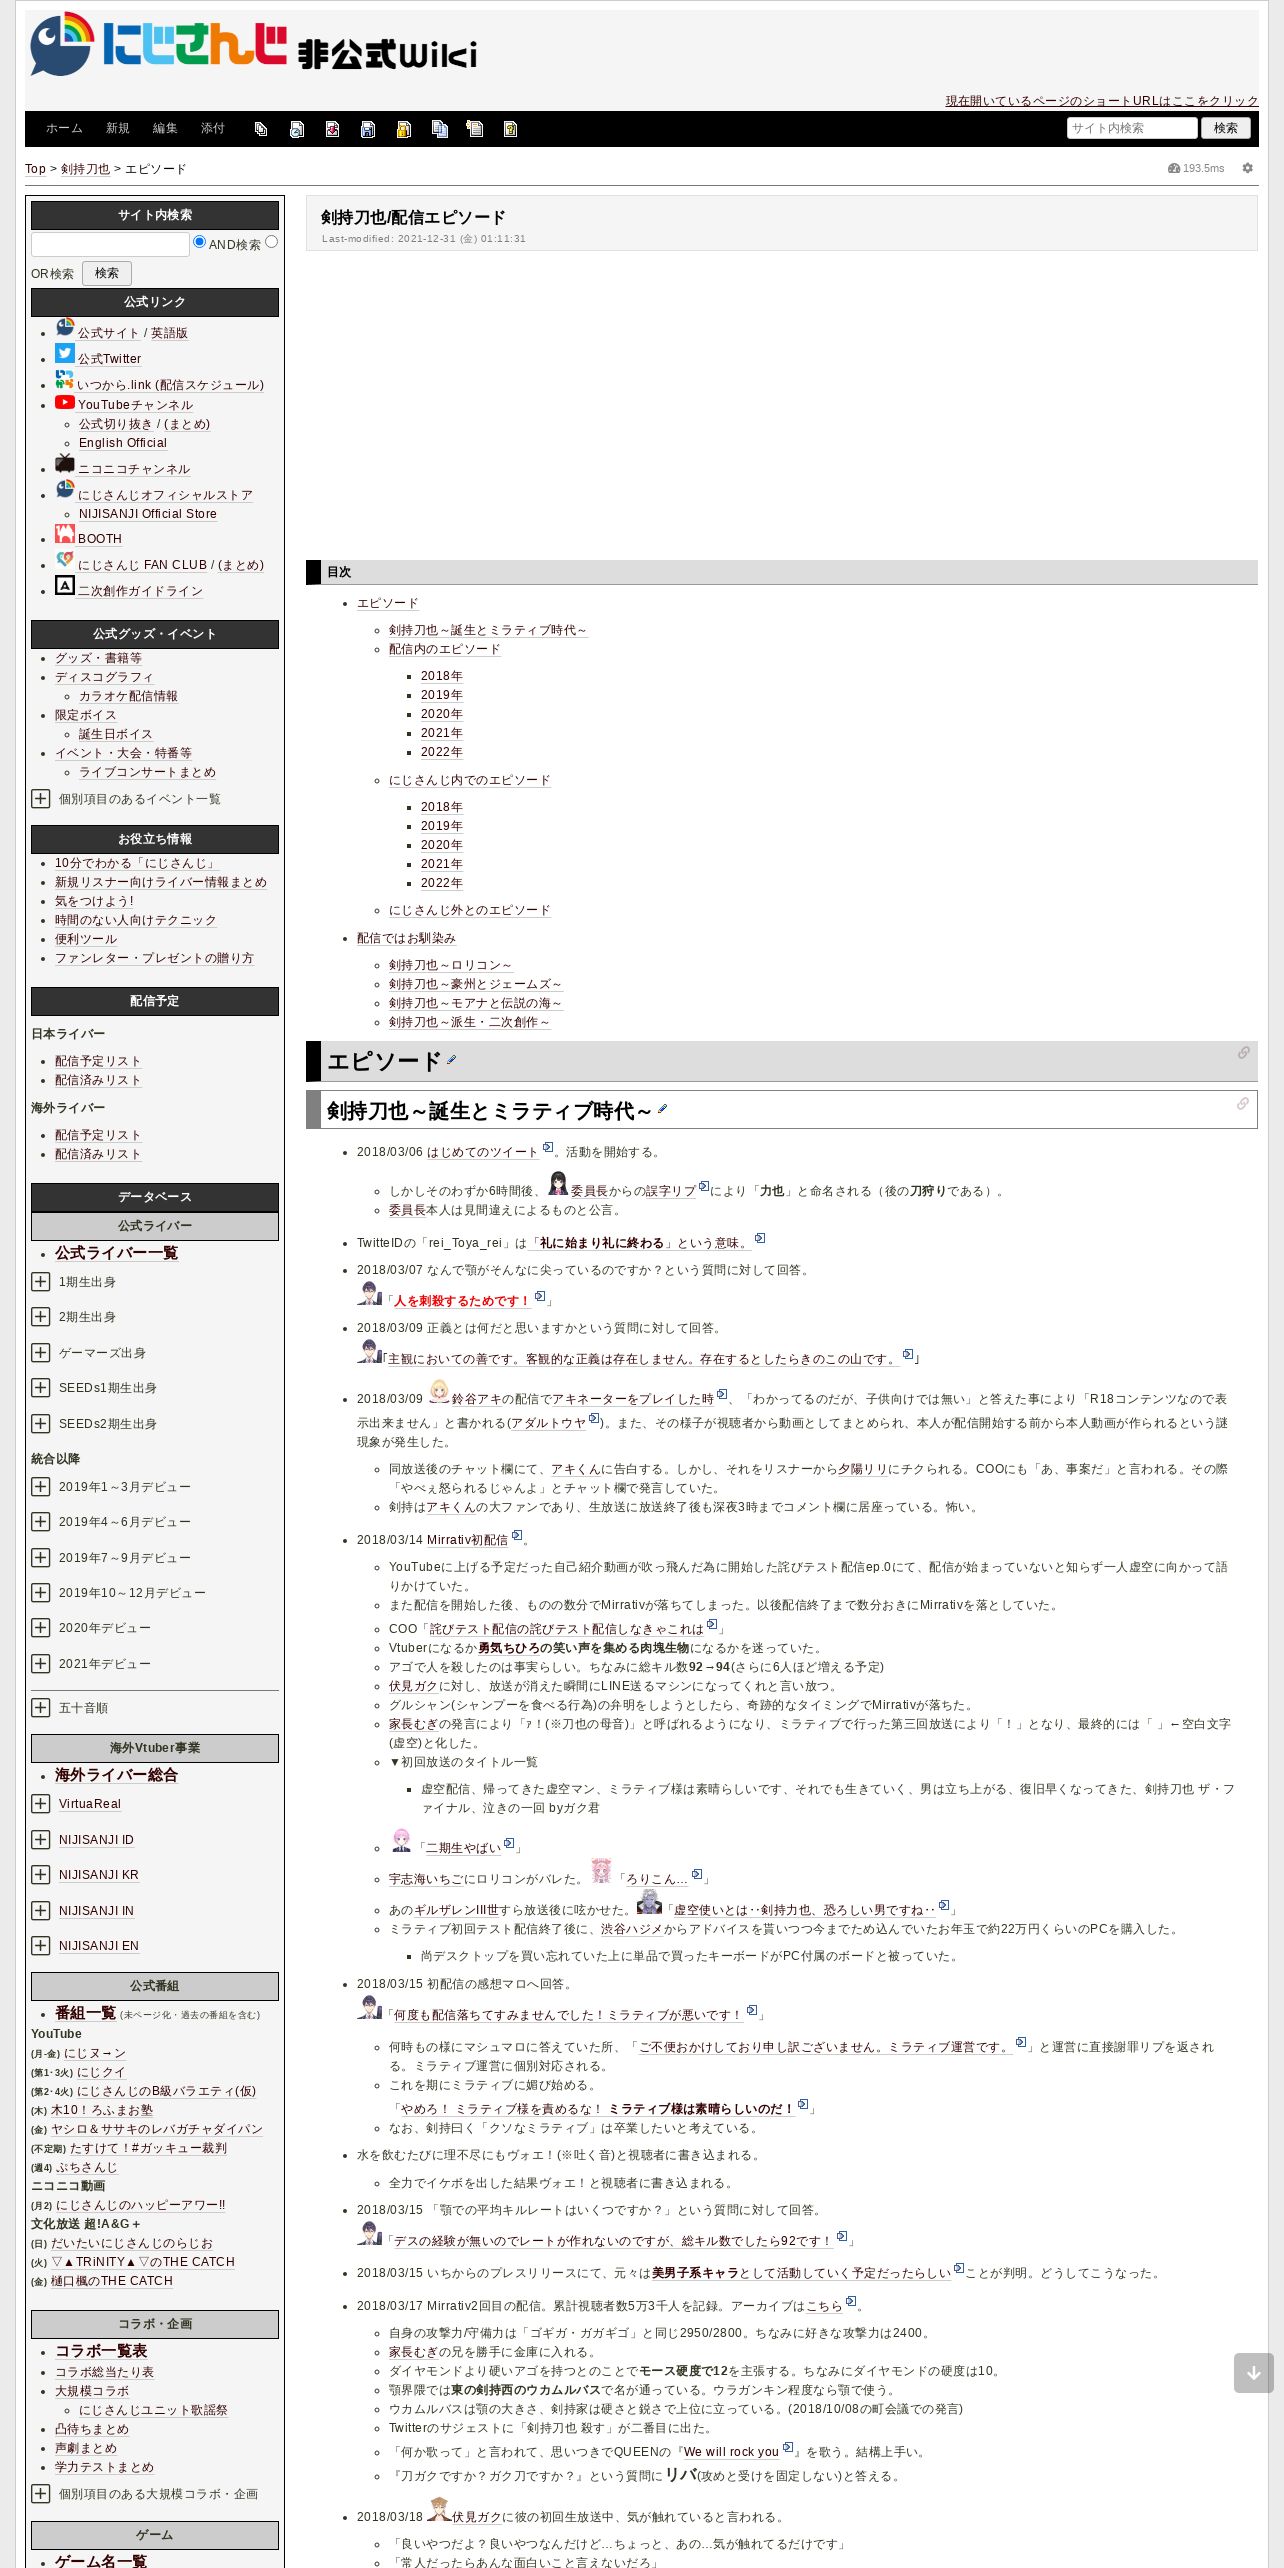This screenshot has width=1284, height=2568.
Task: Click the double-page list icon in toolbar
Action: [439, 129]
